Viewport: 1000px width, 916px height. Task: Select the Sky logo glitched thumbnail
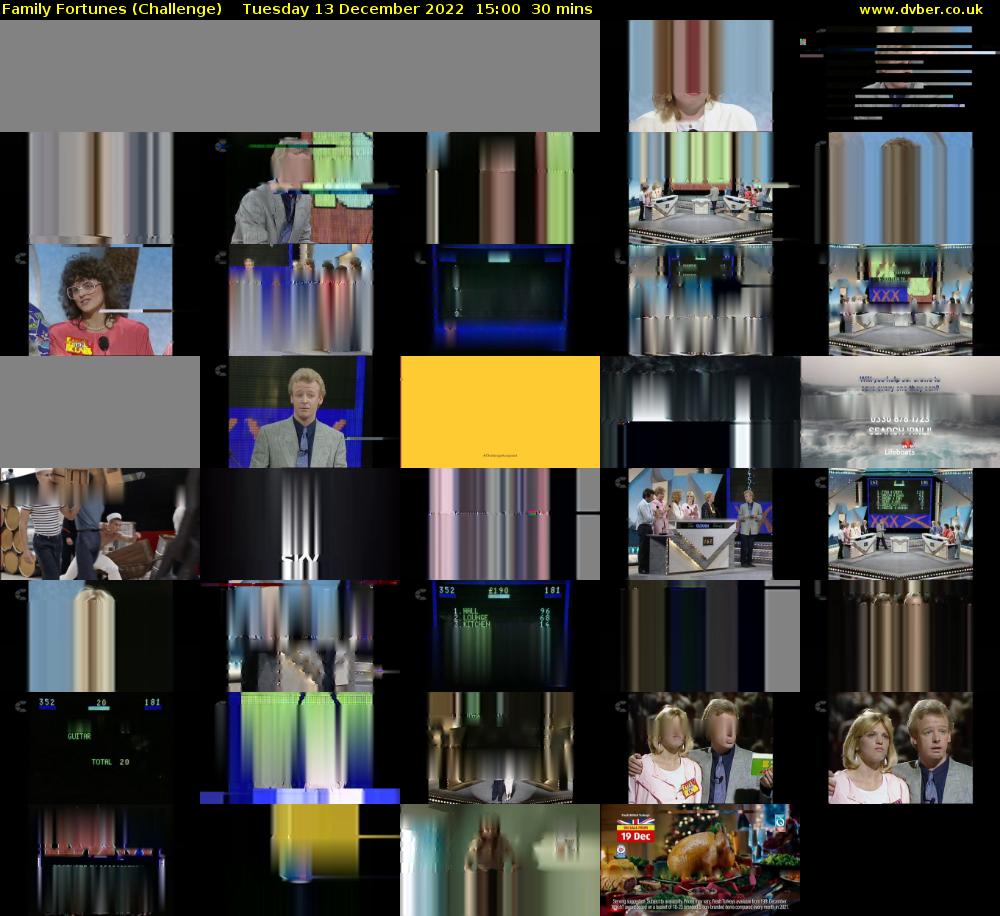click(x=300, y=524)
